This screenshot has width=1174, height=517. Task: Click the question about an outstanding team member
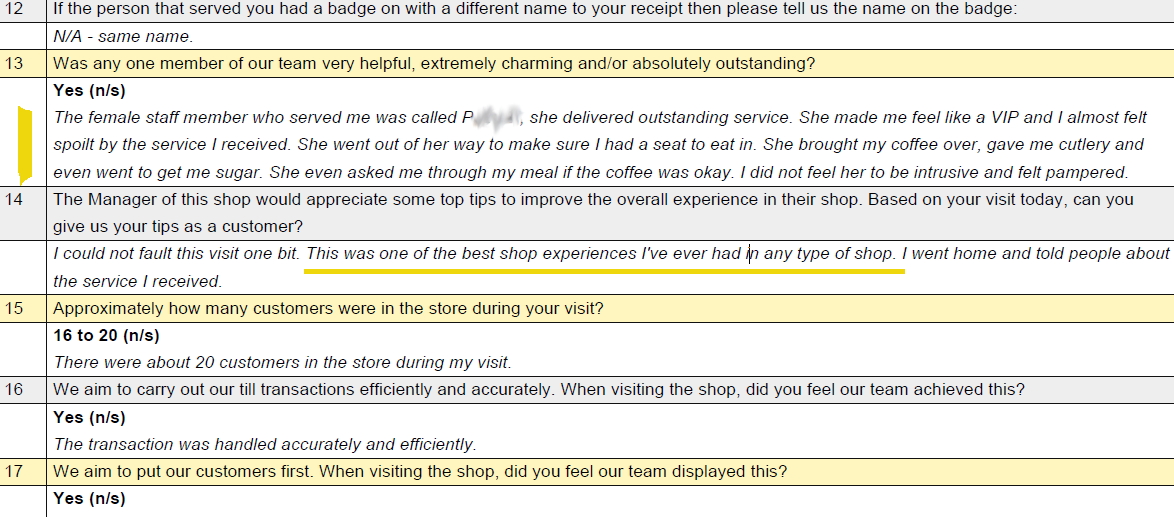(433, 63)
